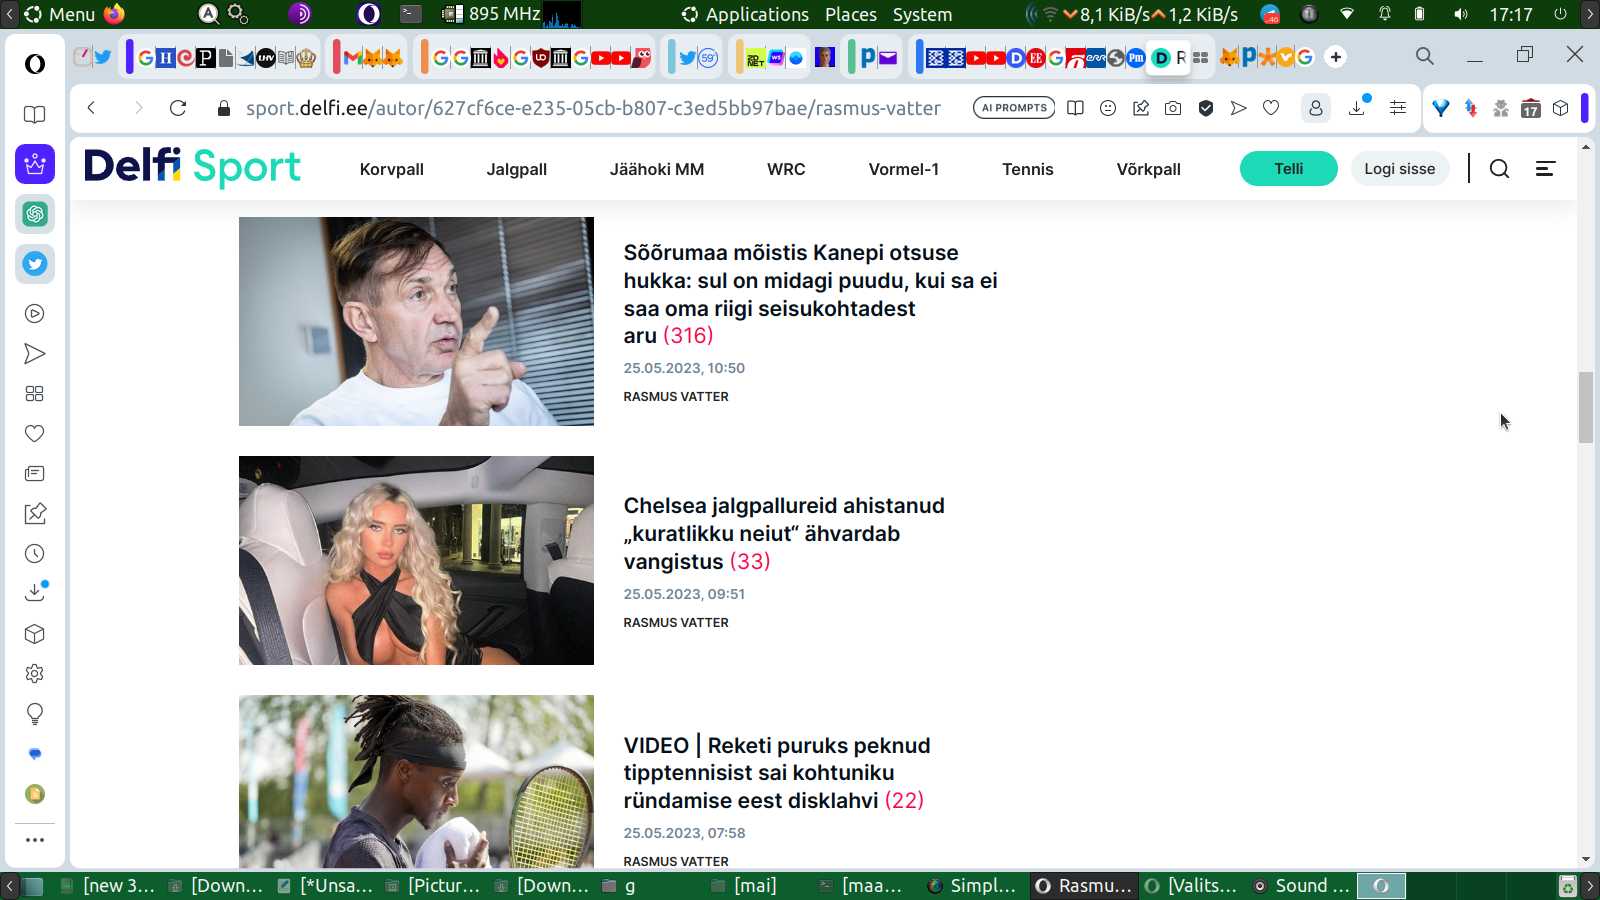Open the System menu in top panel
This screenshot has width=1600, height=900.
pyautogui.click(x=922, y=14)
